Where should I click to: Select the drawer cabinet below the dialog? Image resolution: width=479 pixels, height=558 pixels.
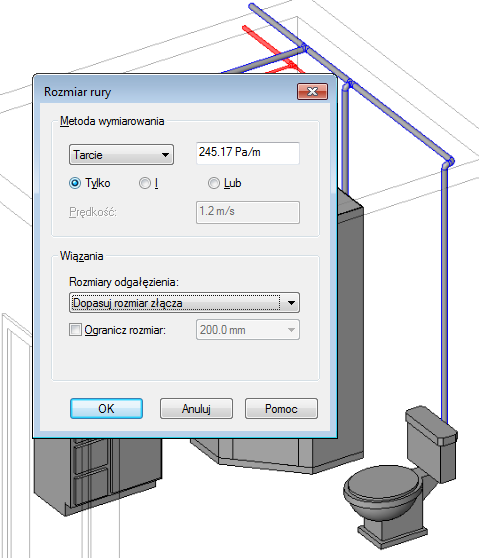[x=98, y=473]
